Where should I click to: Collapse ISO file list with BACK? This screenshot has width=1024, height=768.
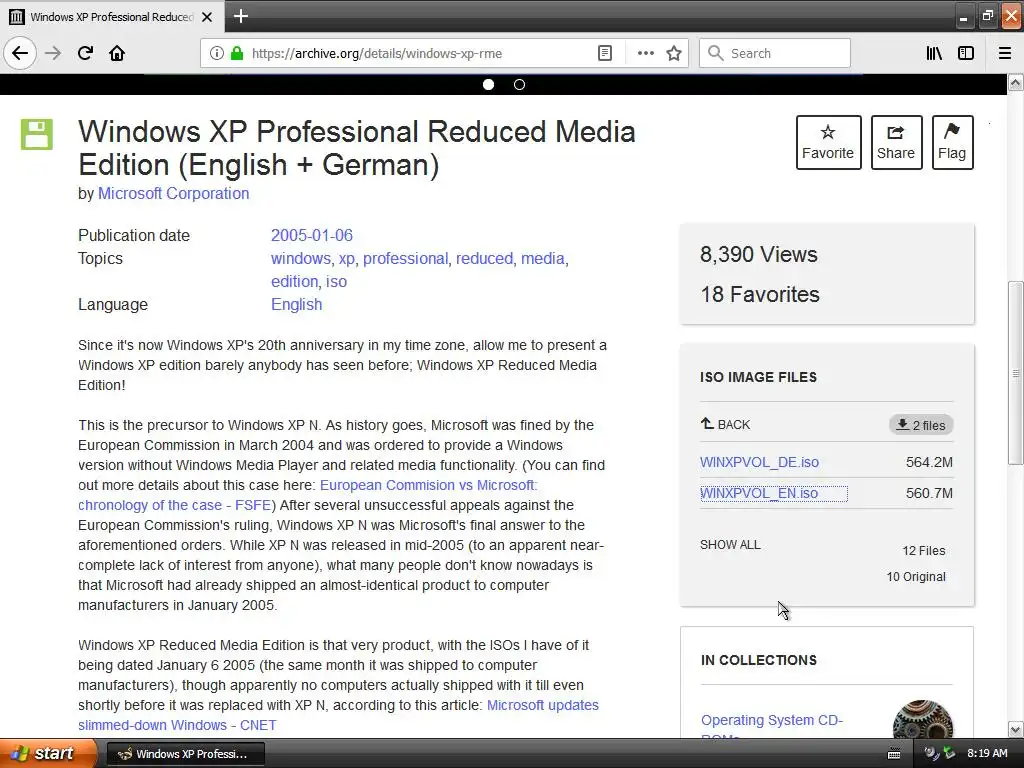pyautogui.click(x=726, y=424)
